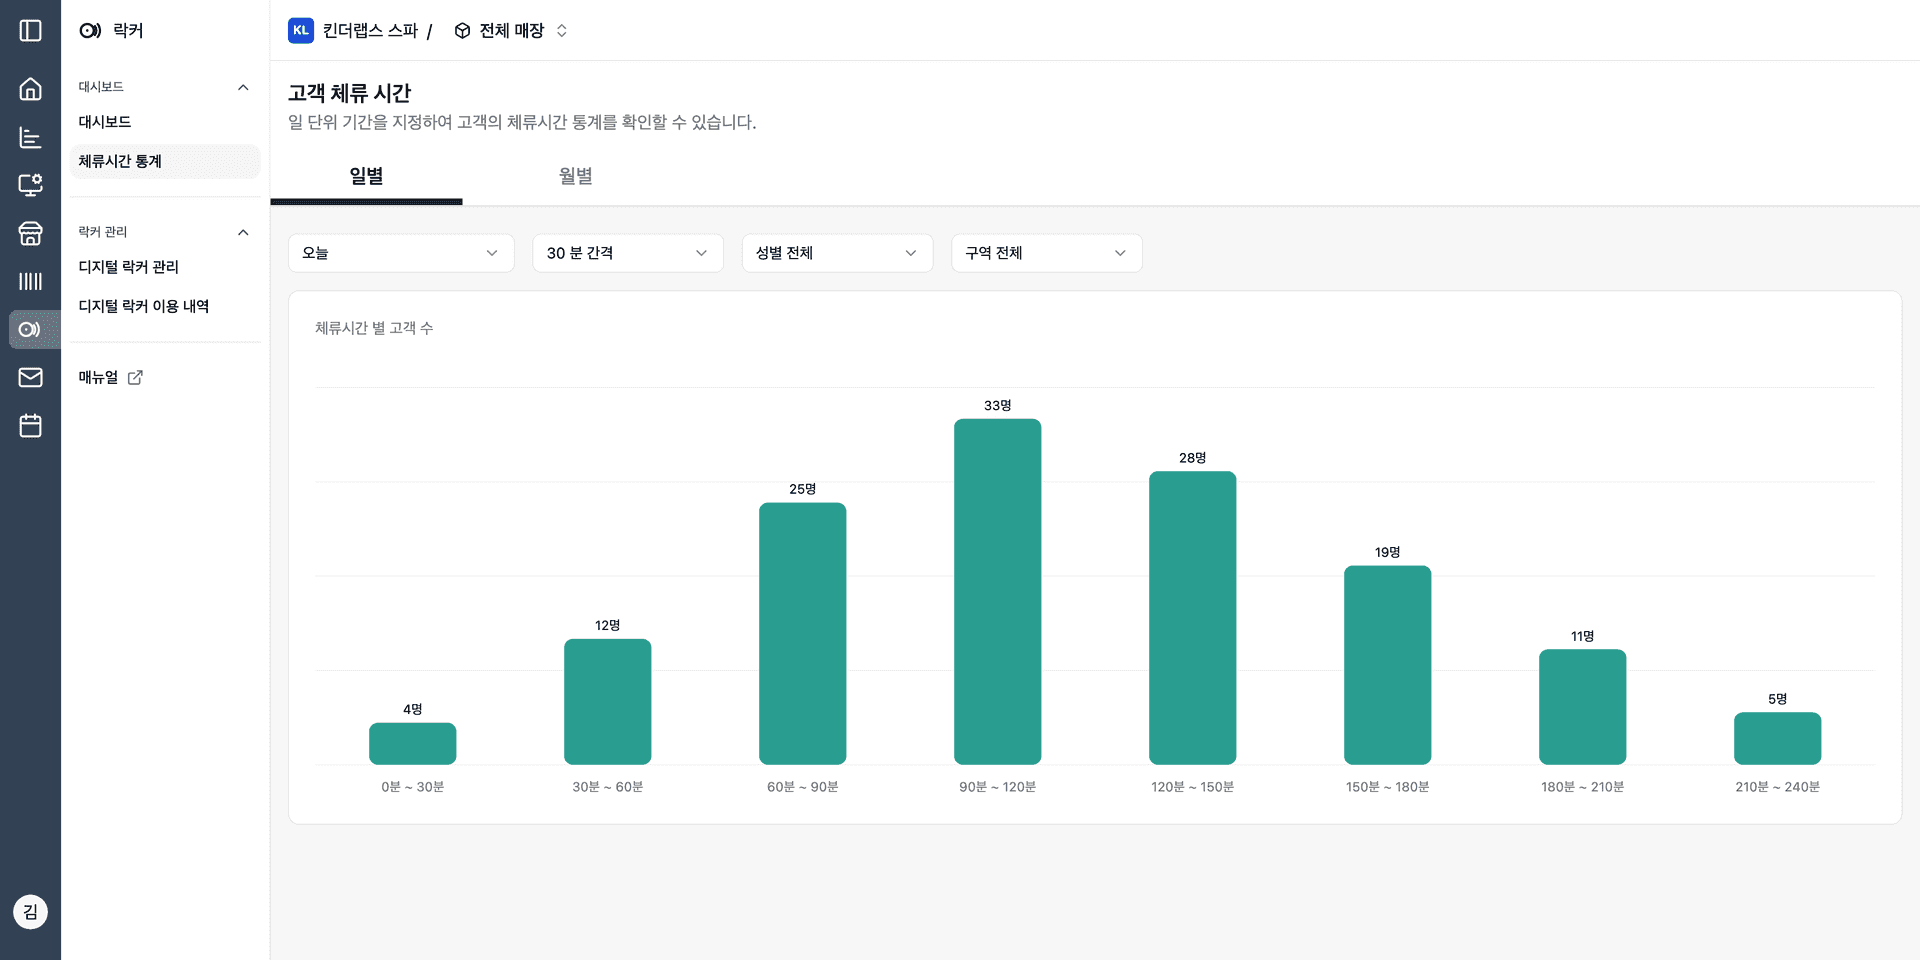Click the 0분 ~ 30분 bar
This screenshot has width=1920, height=960.
412,743
